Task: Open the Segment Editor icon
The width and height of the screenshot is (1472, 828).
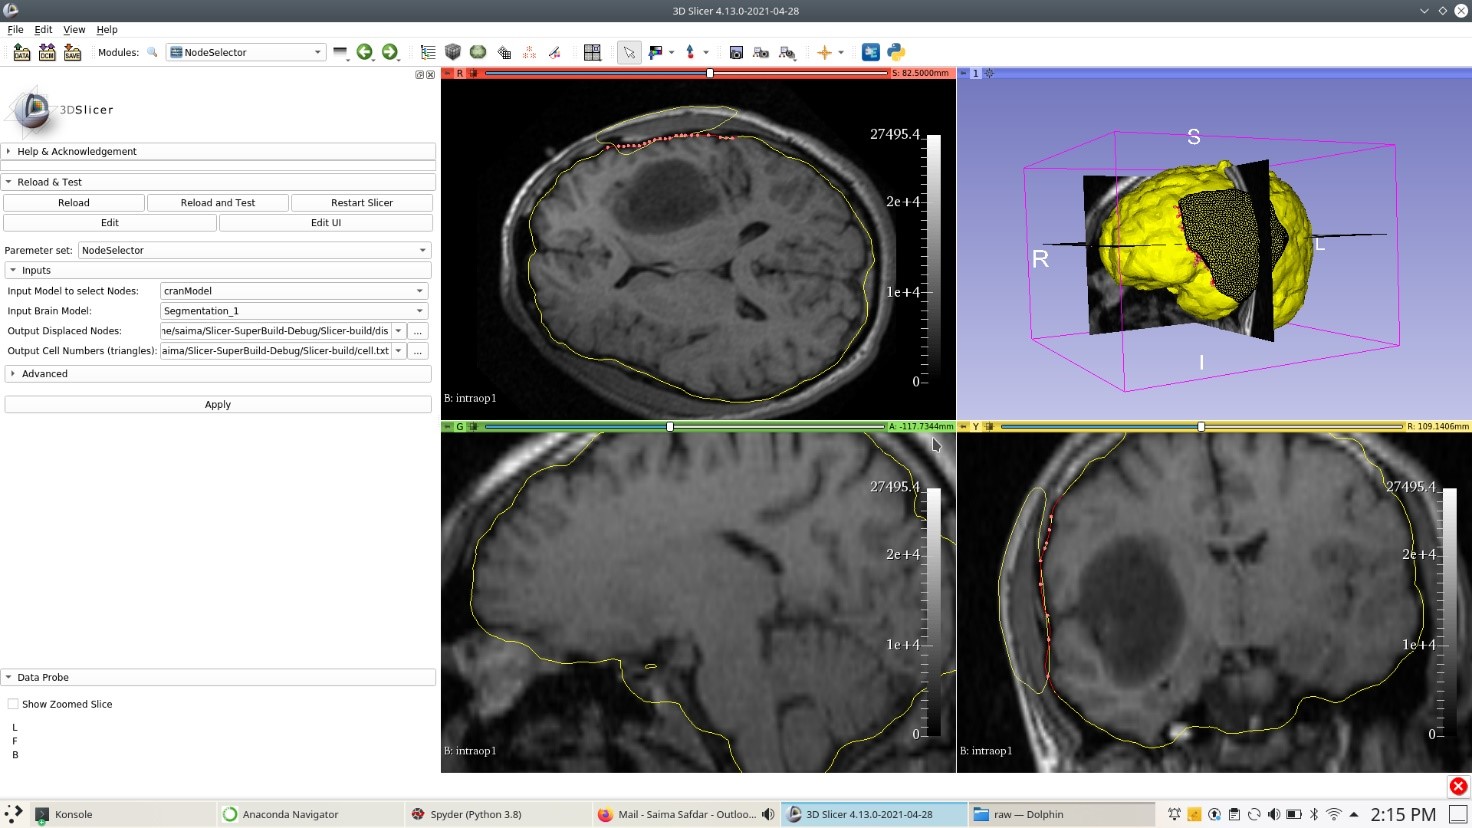Action: tap(554, 52)
